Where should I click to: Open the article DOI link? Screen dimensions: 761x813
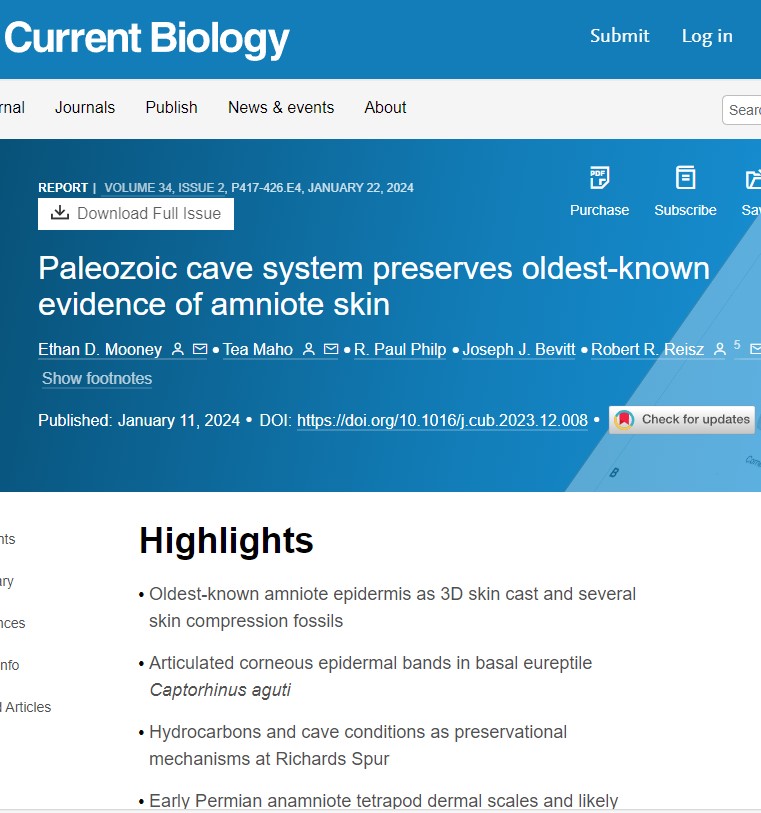[442, 421]
